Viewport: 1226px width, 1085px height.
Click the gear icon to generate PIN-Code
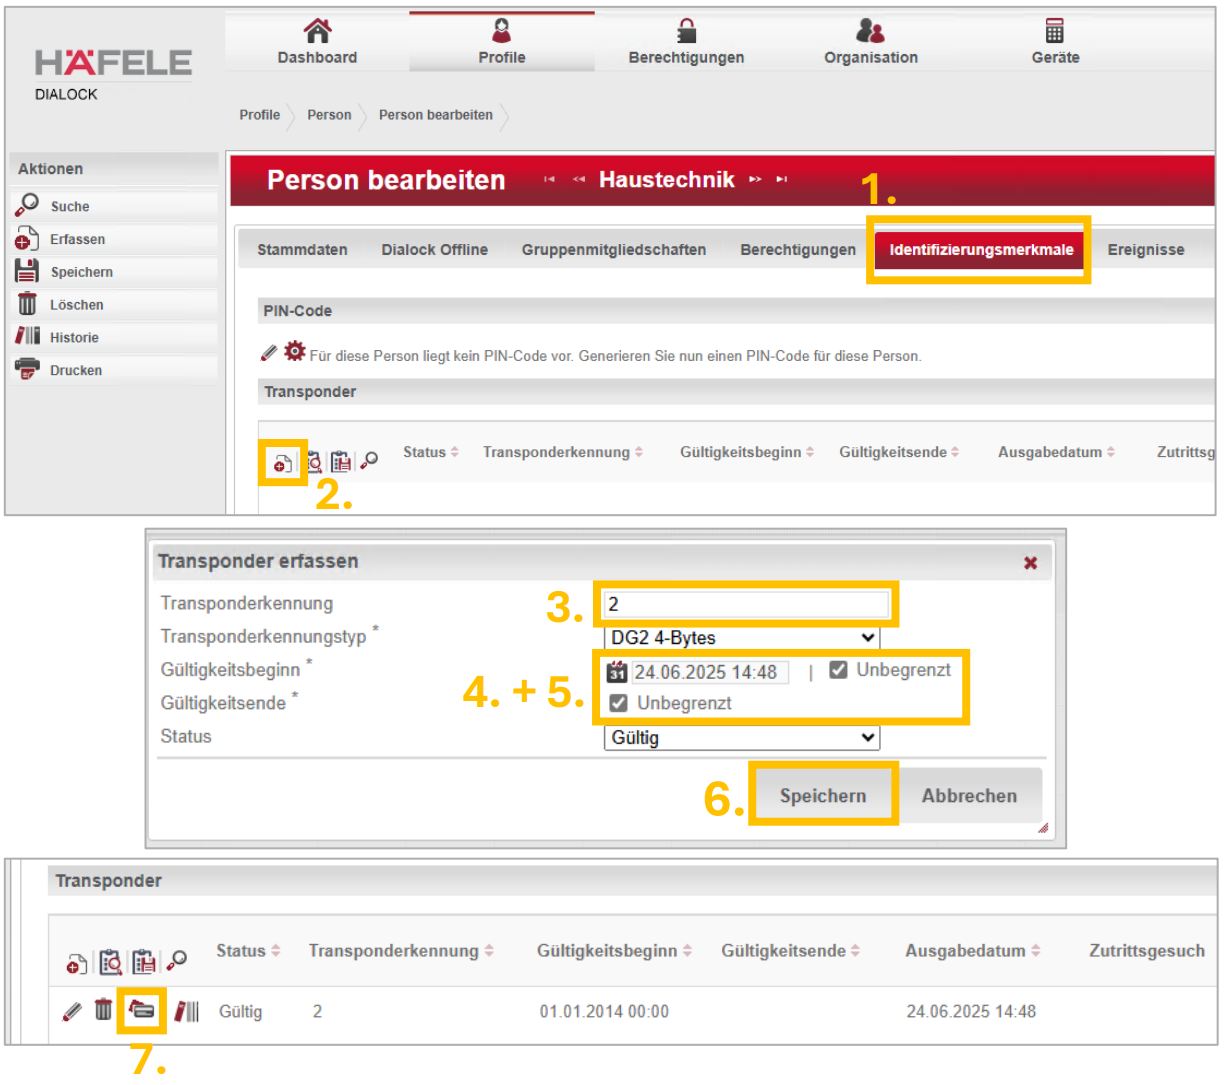[294, 351]
